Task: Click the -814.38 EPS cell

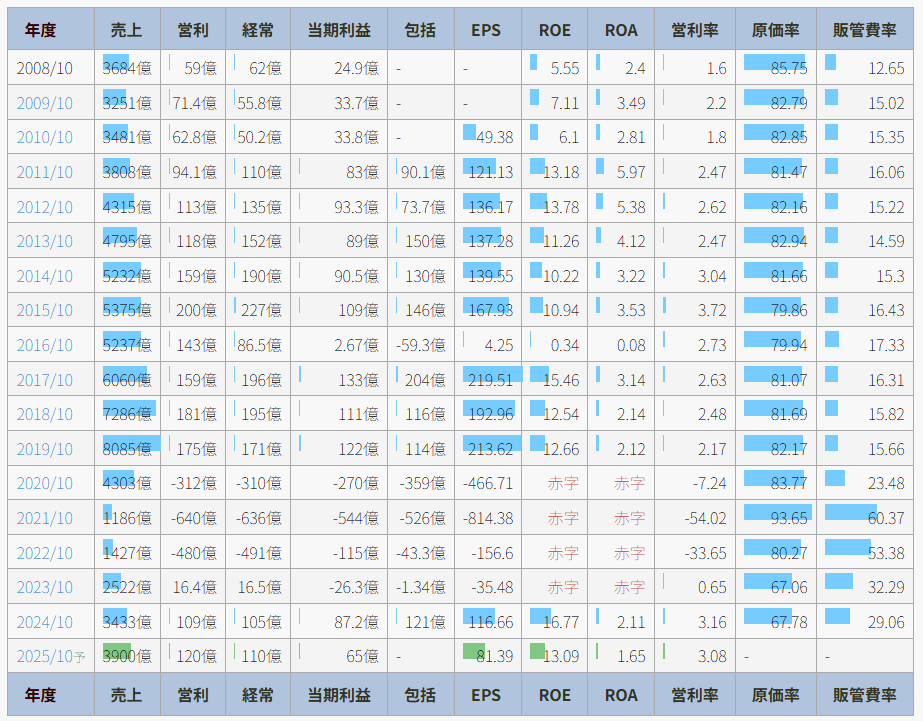Action: pos(487,518)
